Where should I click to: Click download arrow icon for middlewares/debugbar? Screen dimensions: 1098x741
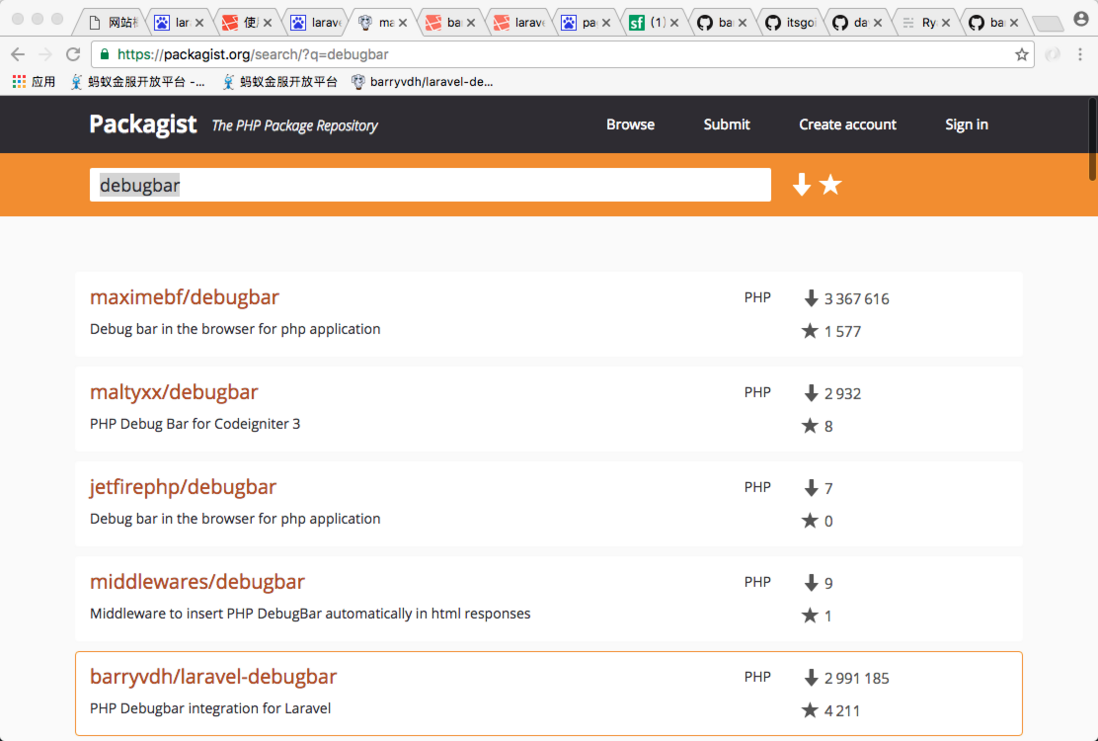811,583
